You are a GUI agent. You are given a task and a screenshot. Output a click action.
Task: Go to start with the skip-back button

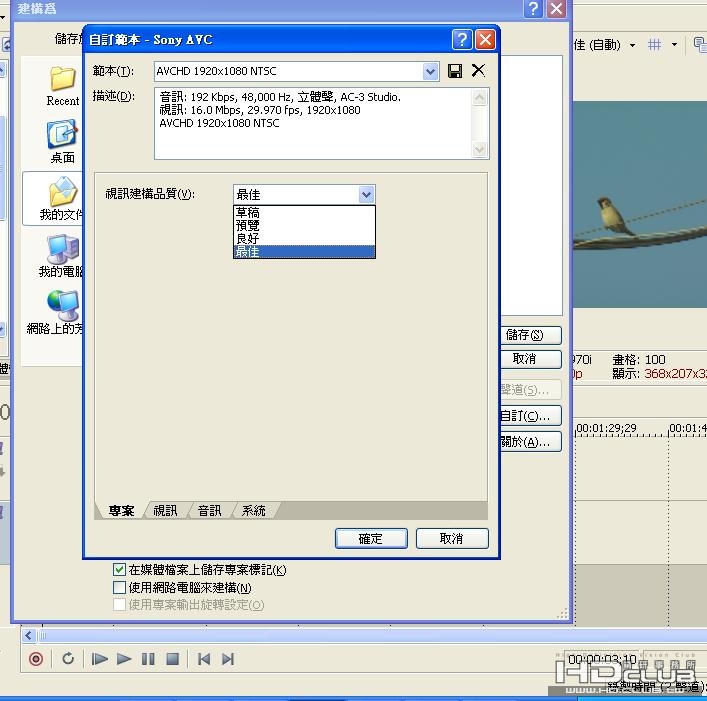[x=204, y=659]
